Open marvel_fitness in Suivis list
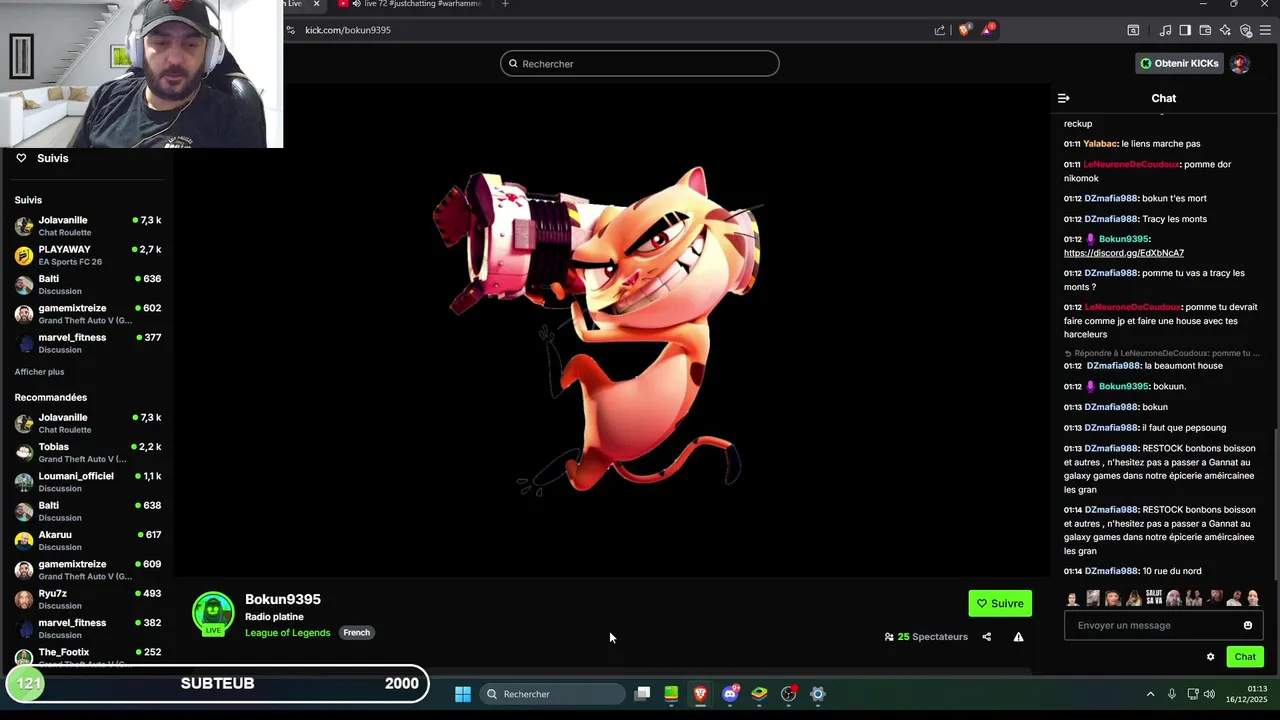The image size is (1280, 720). [87, 343]
